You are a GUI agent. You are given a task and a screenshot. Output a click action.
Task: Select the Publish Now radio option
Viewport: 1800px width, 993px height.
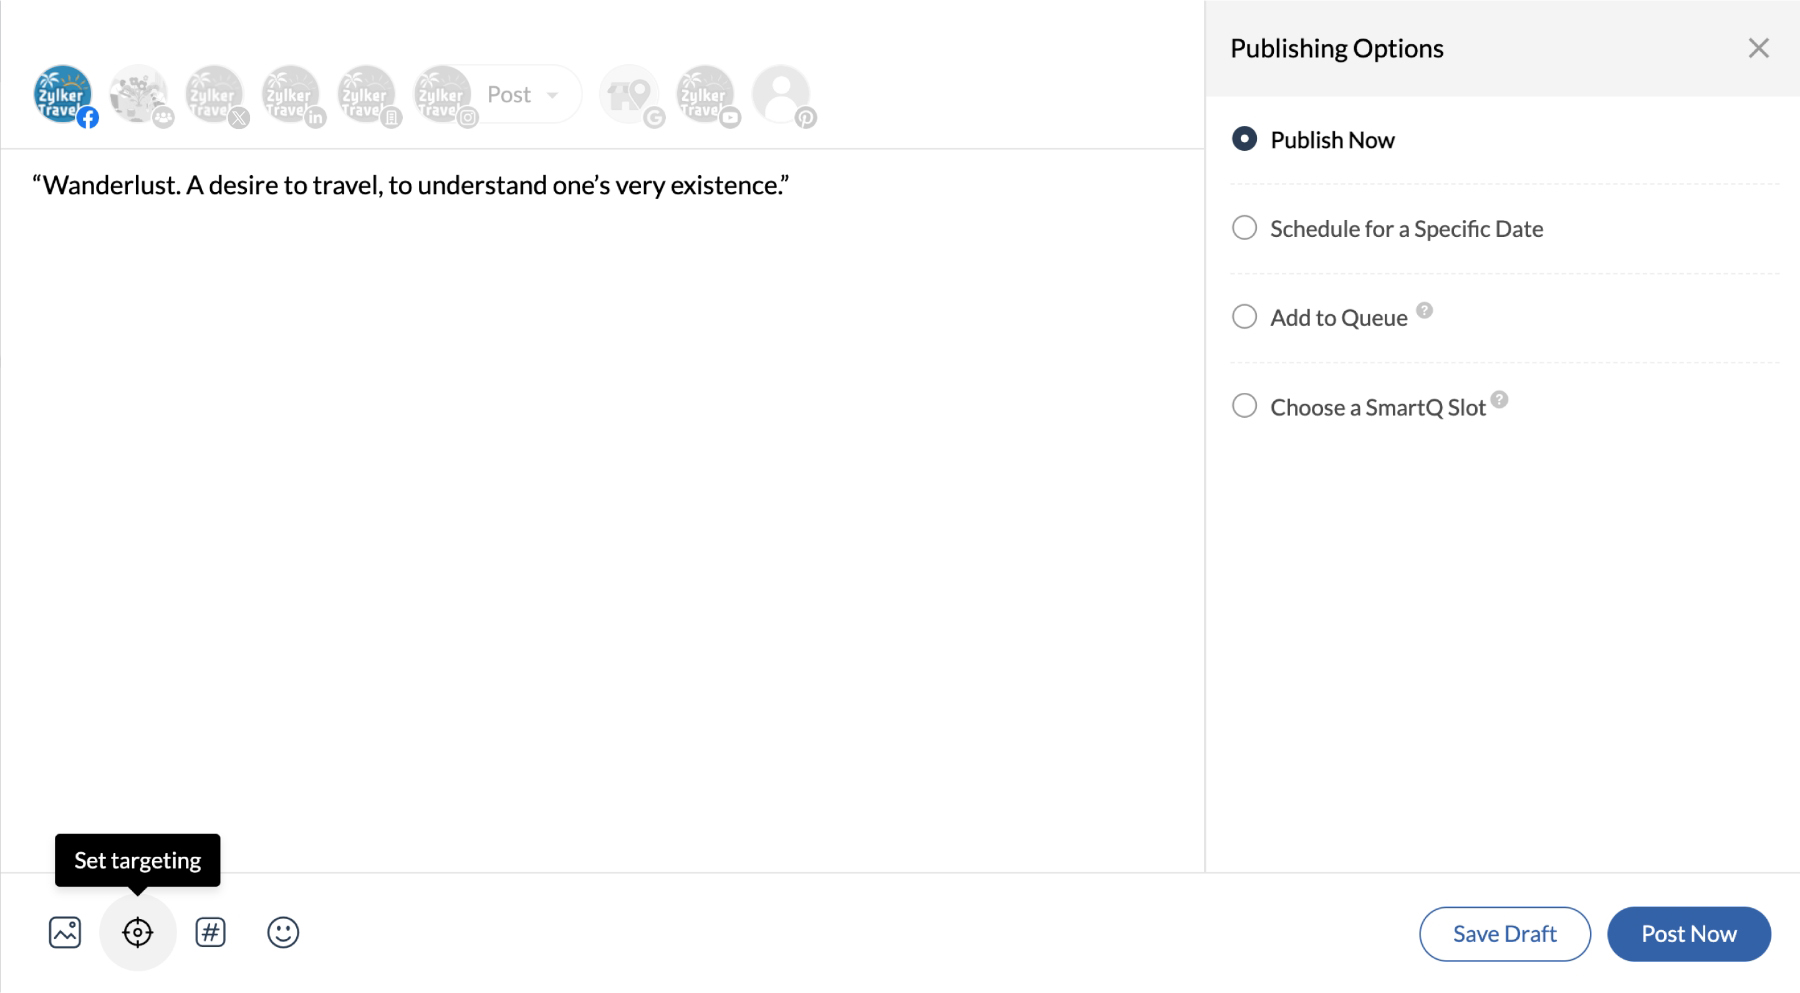pos(1245,139)
